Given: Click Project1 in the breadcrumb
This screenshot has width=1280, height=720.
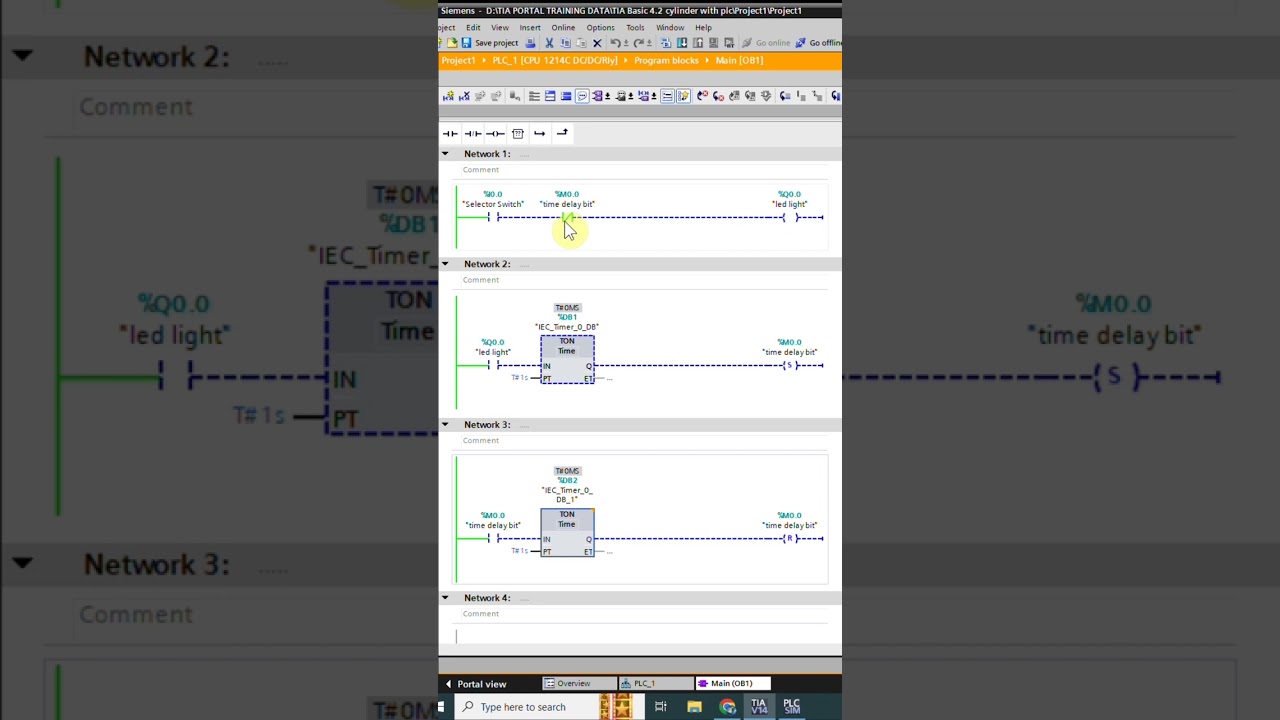Looking at the screenshot, I should click(458, 60).
